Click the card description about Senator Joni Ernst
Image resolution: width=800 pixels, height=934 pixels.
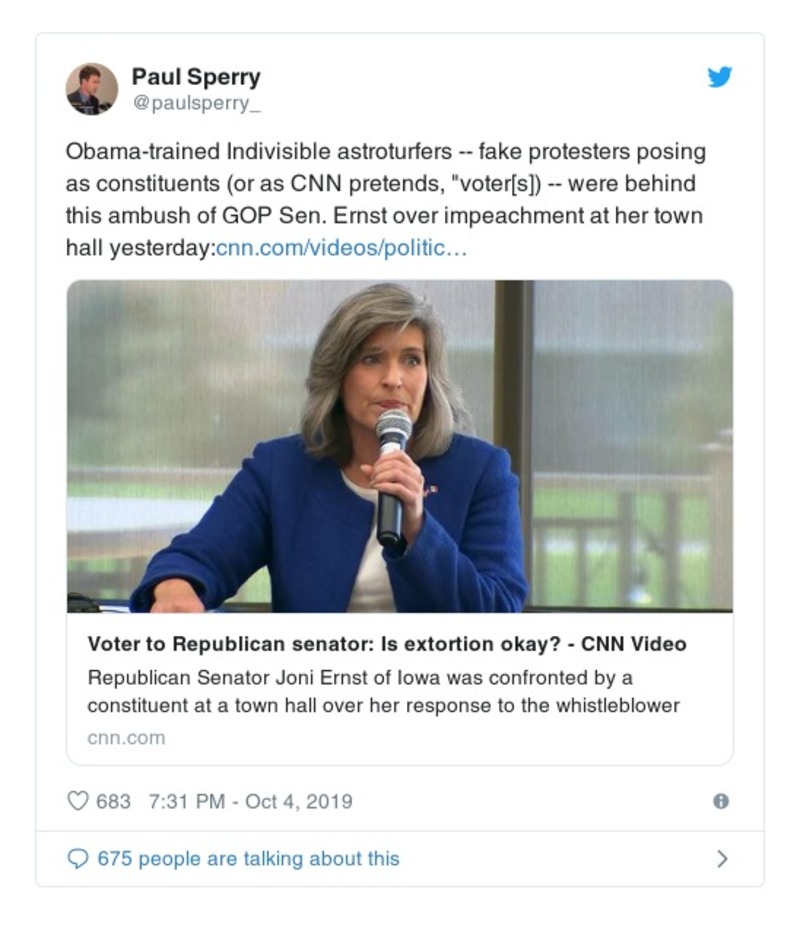click(383, 691)
